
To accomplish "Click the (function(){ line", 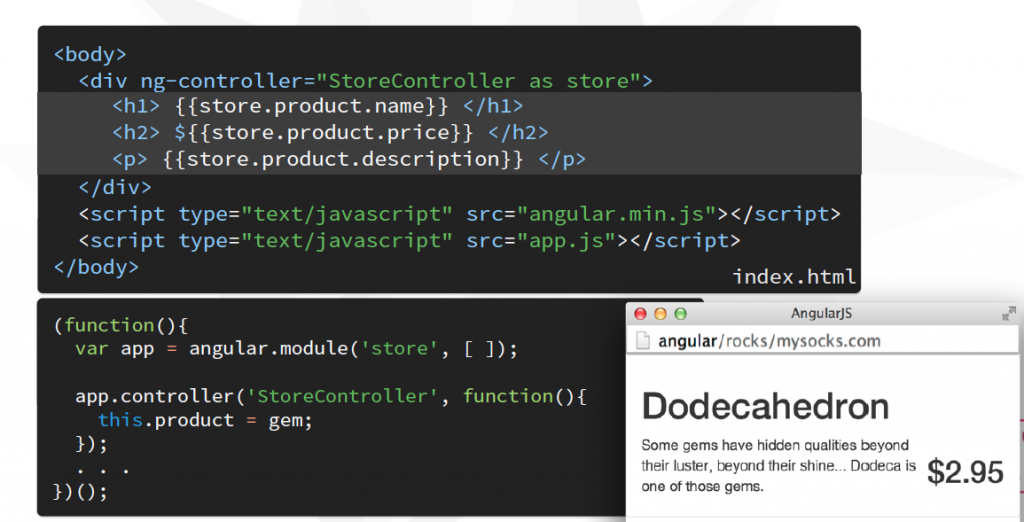I will (121, 325).
